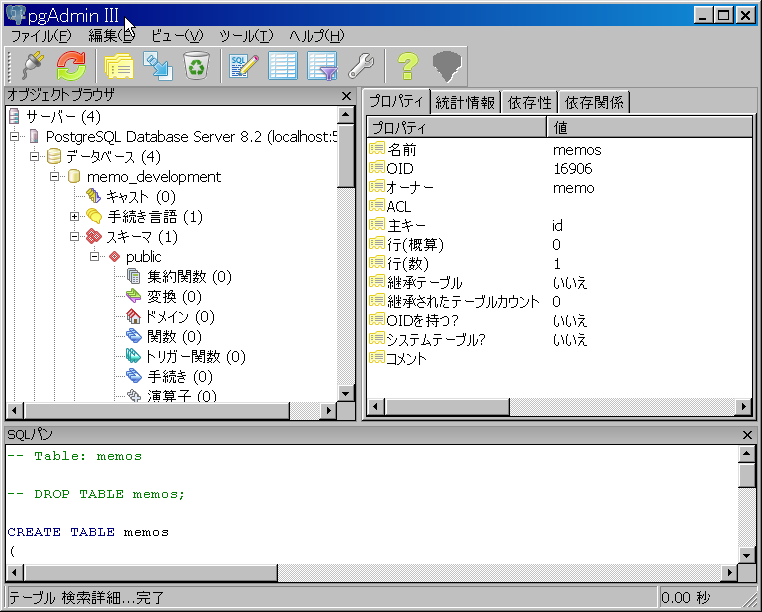Collapse the memo_development node expander
Viewport: 762px width, 612px height.
click(54, 176)
